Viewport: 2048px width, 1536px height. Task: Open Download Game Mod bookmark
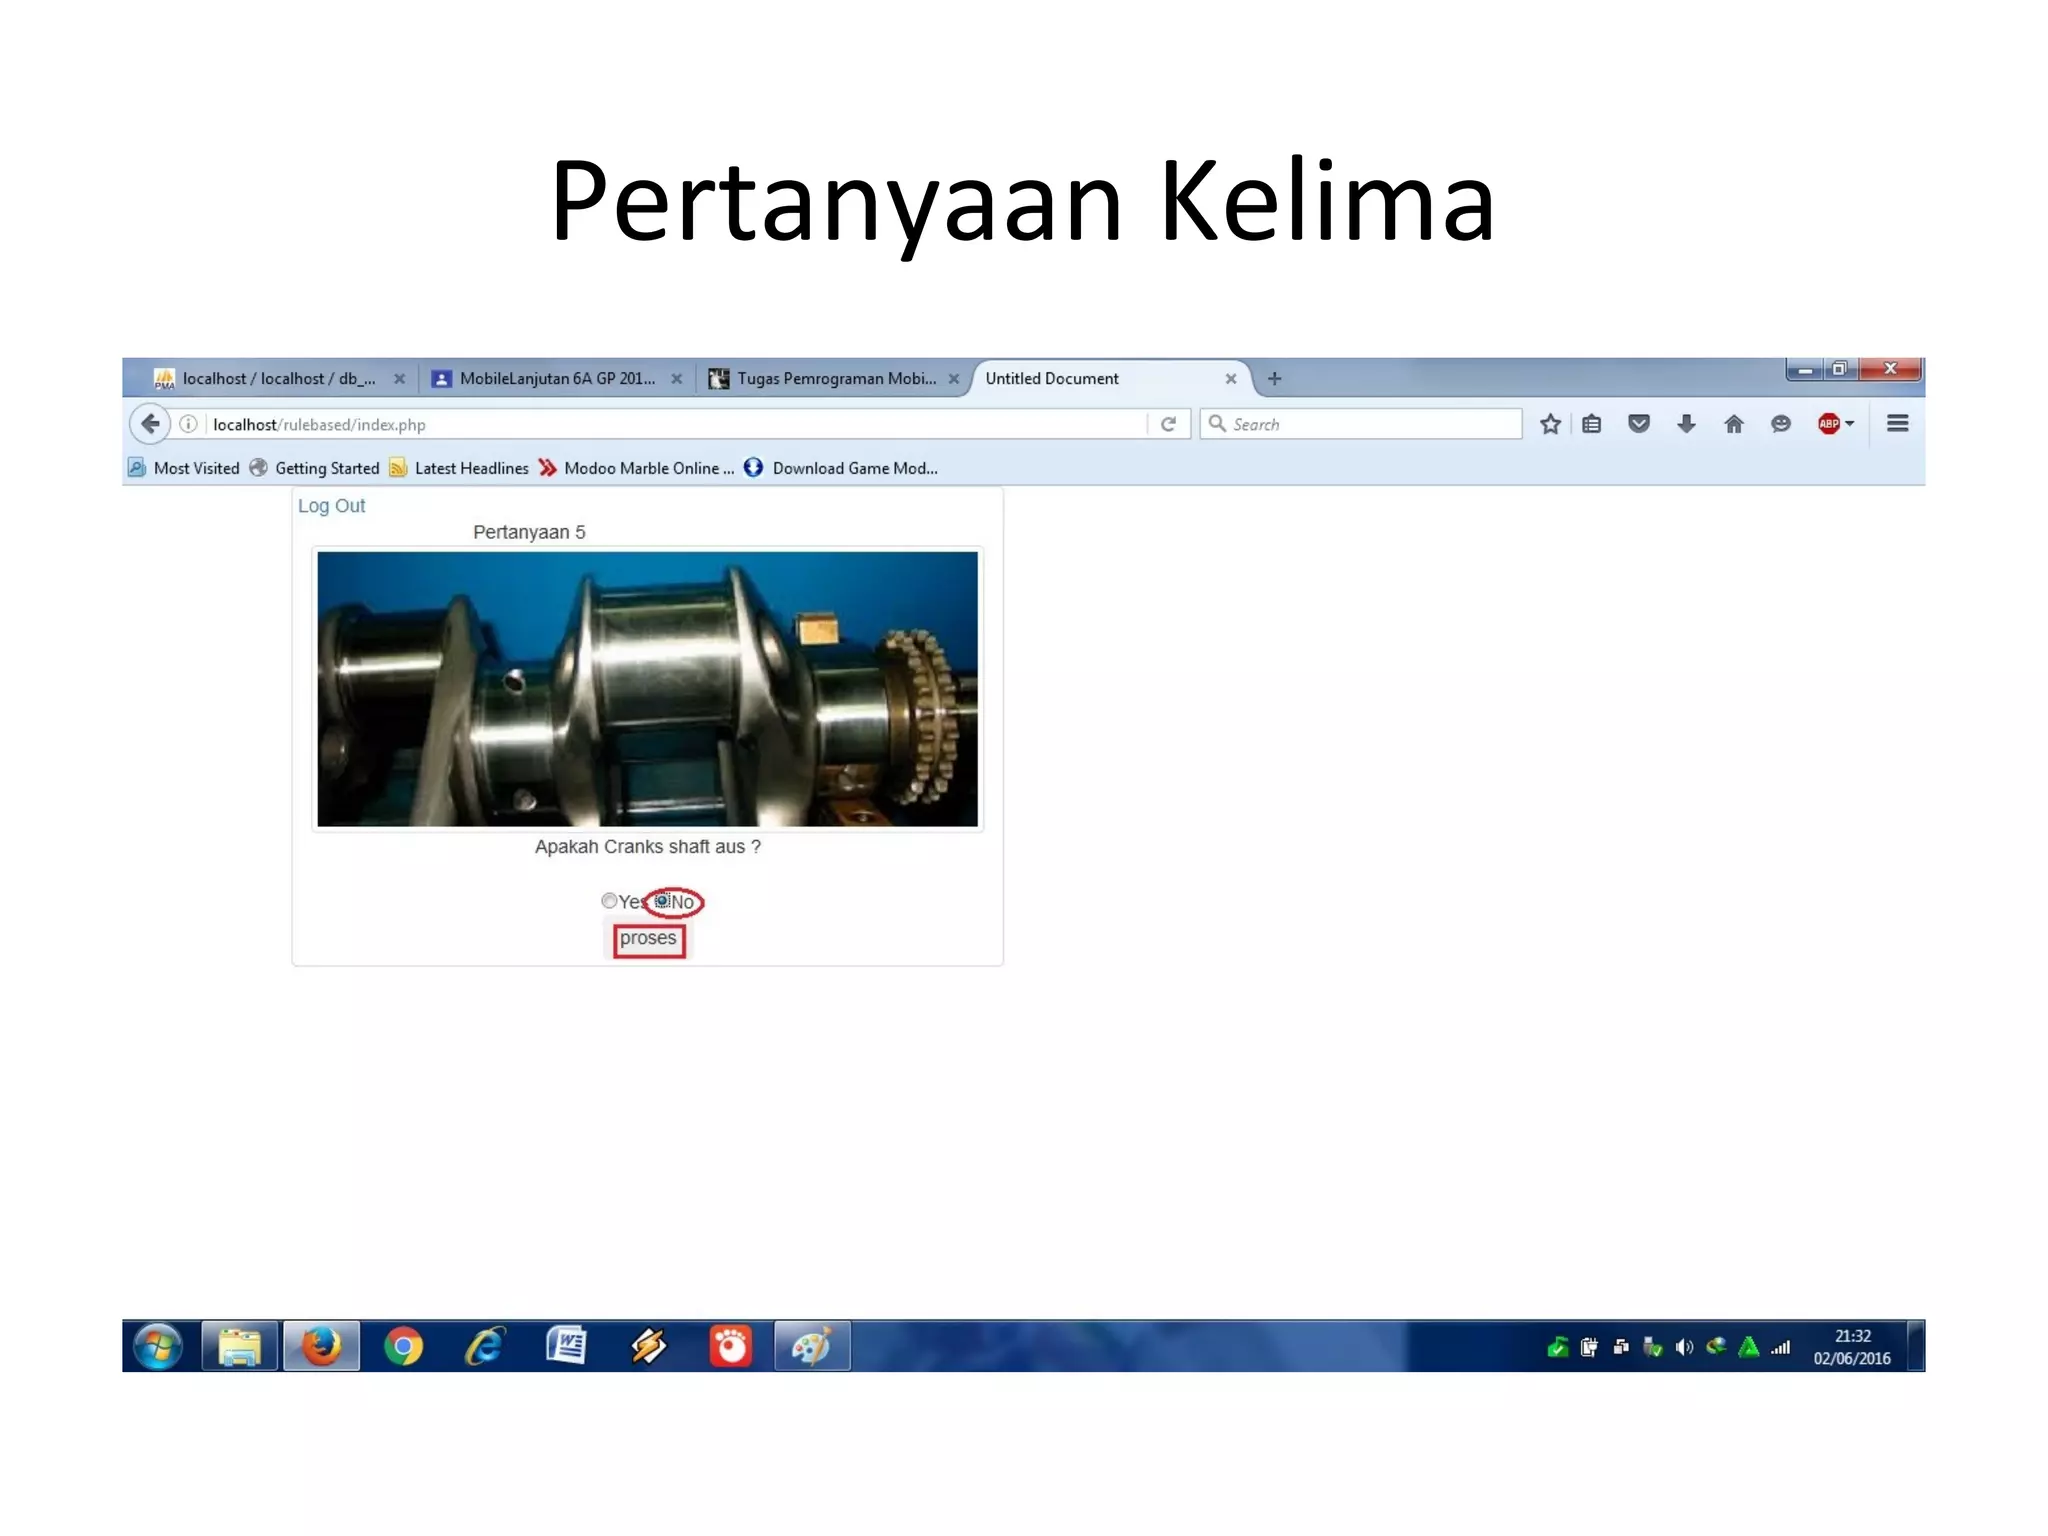(x=841, y=468)
